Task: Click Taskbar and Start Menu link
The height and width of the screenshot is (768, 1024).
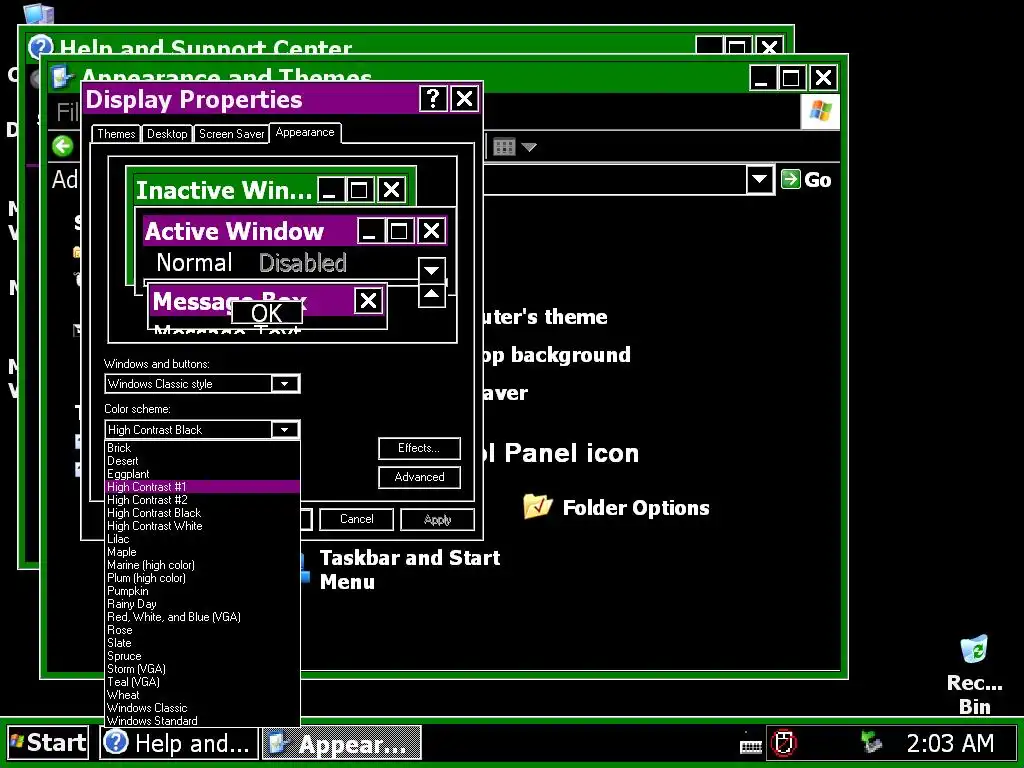Action: point(409,569)
